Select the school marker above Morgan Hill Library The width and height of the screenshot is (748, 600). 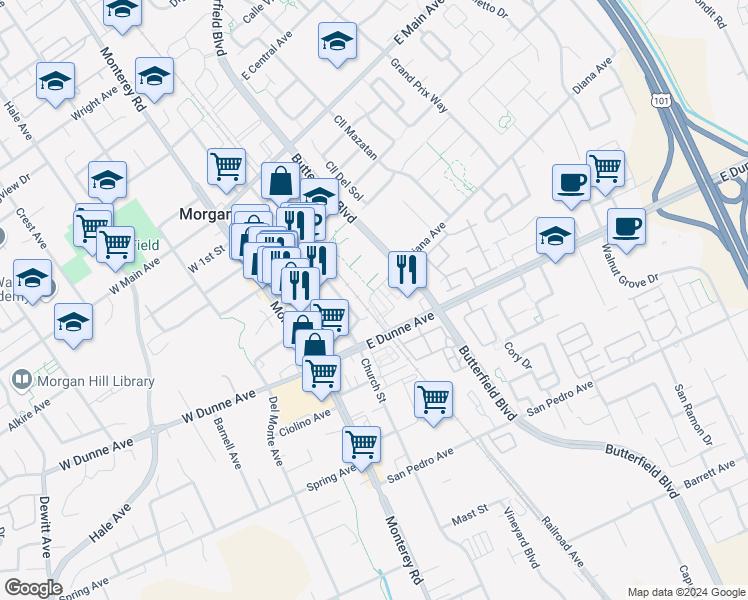(x=73, y=324)
